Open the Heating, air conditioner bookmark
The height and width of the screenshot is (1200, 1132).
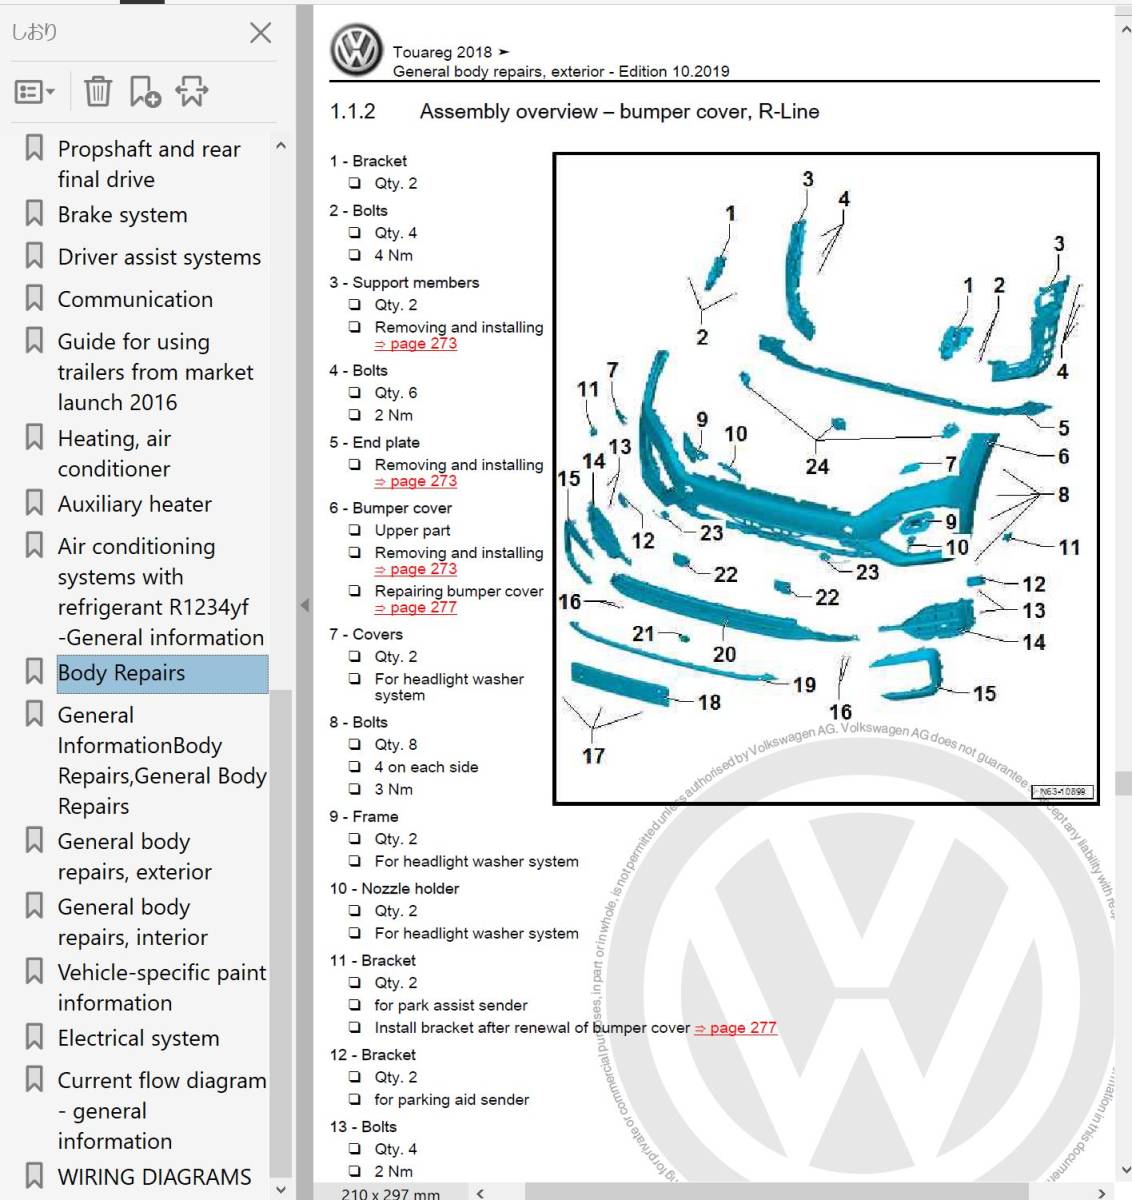click(x=114, y=453)
